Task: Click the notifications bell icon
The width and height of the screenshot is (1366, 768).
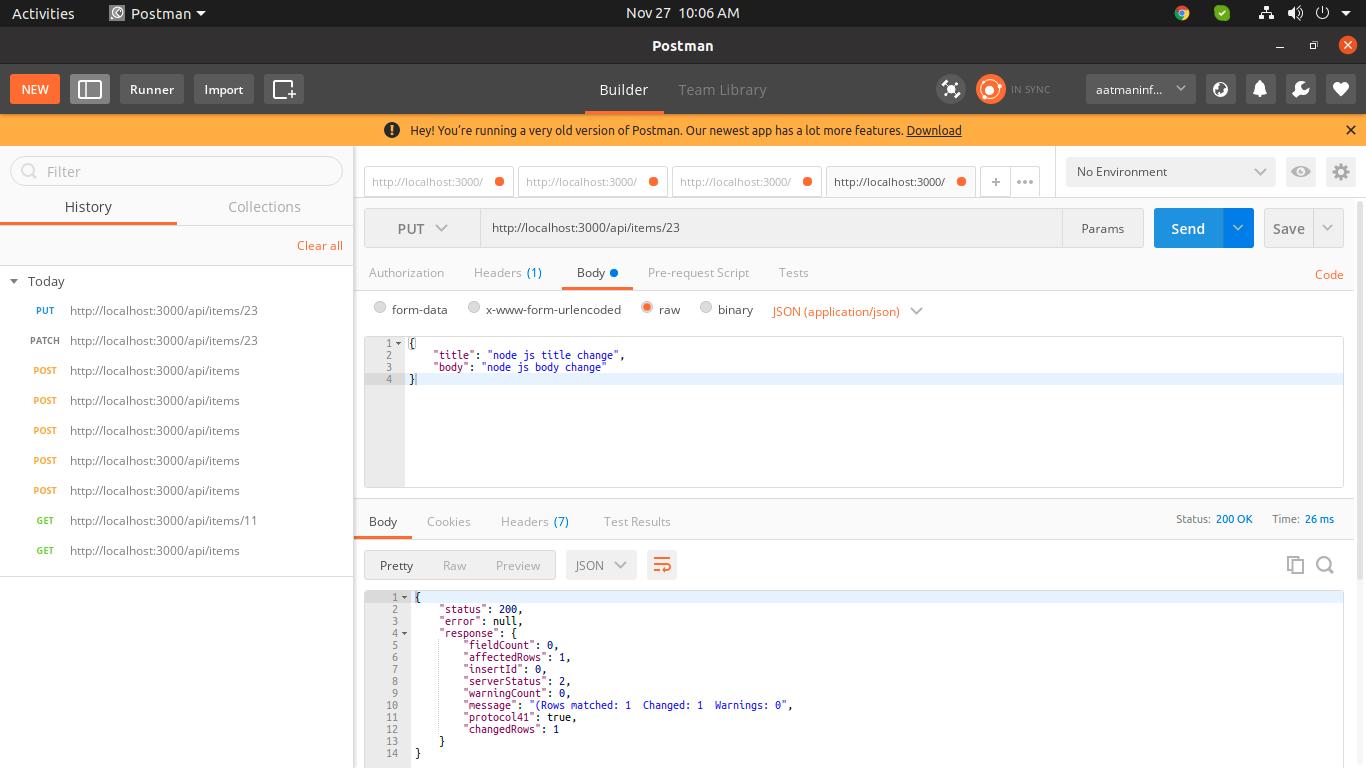Action: (1260, 89)
